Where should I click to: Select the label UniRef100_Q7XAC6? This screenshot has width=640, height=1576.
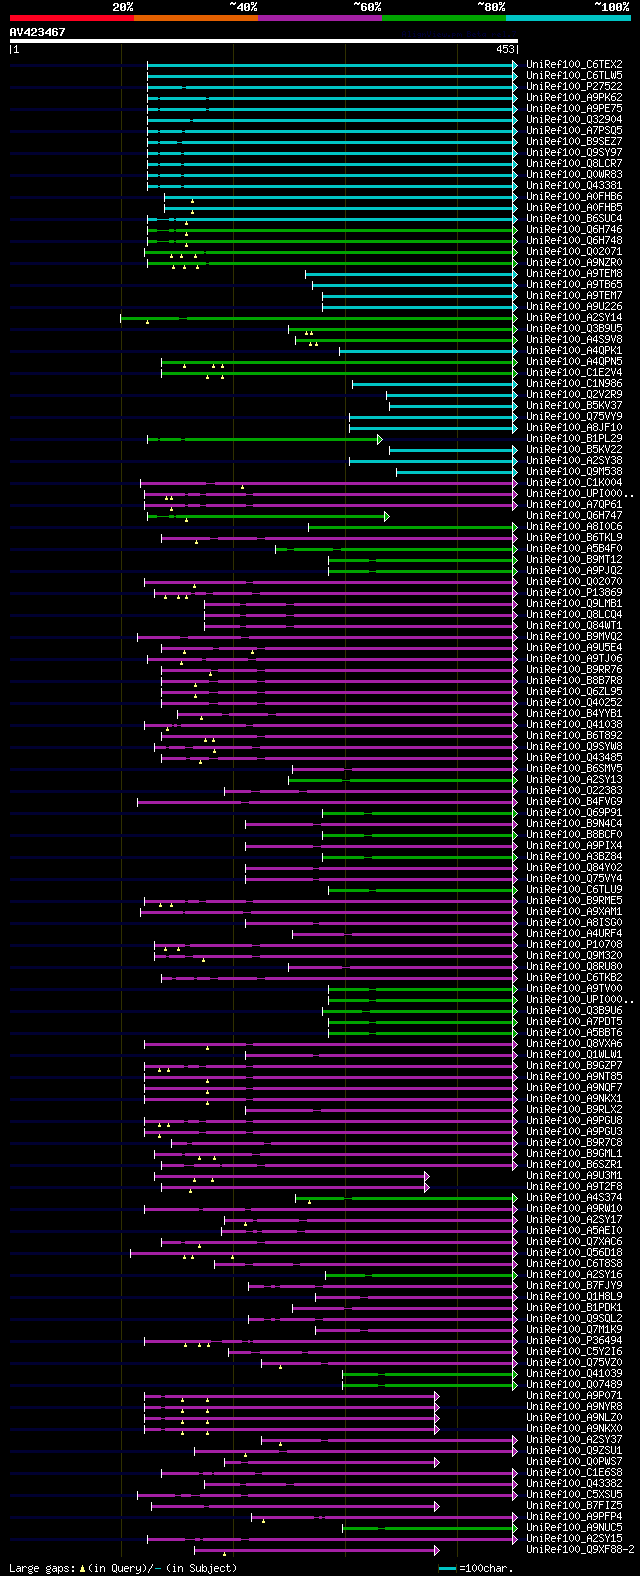tap(574, 1241)
